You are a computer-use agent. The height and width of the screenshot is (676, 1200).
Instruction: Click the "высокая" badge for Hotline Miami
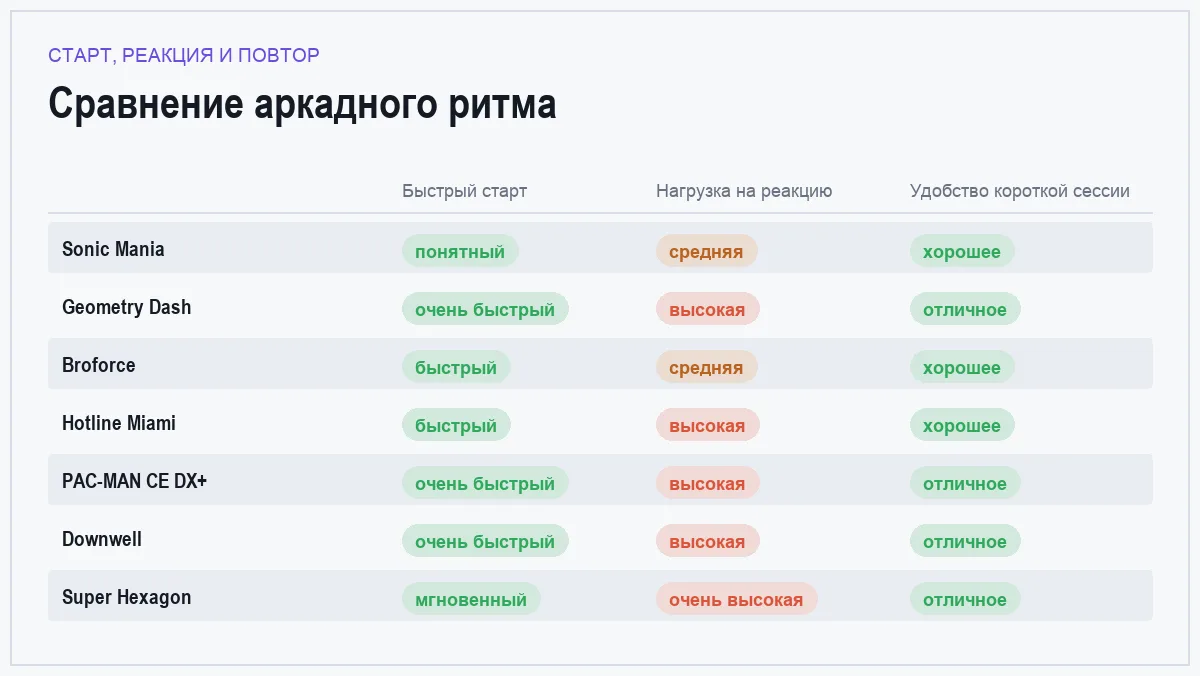[x=707, y=425]
